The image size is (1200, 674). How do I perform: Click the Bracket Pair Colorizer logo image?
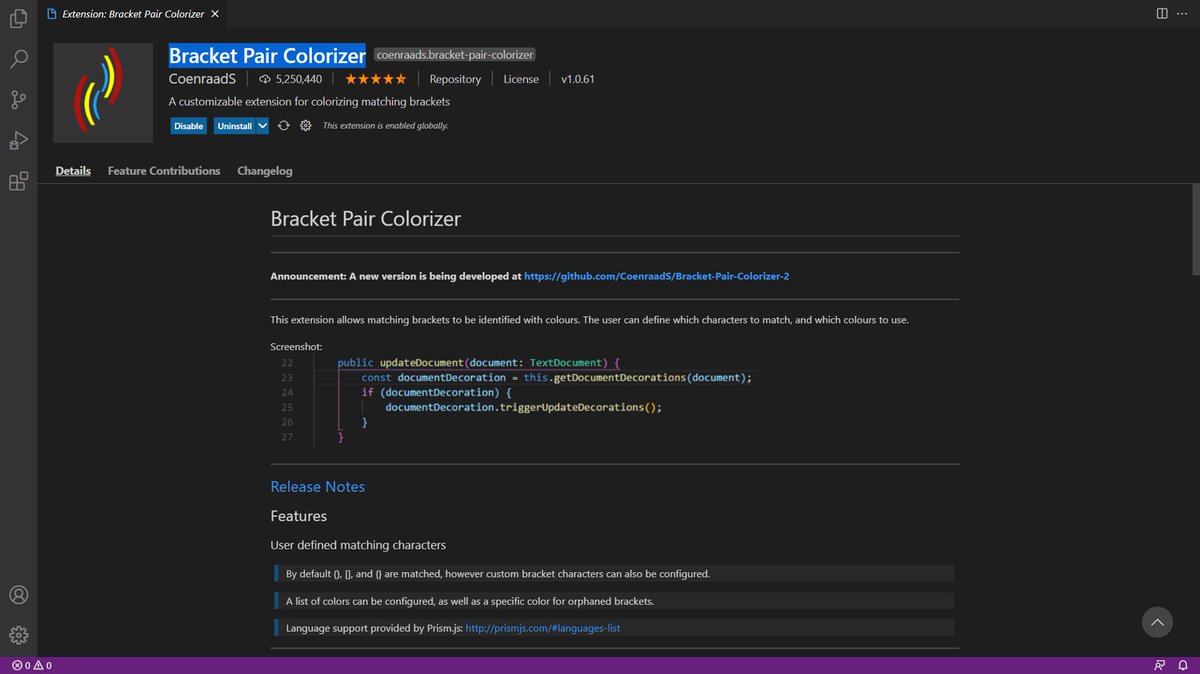[x=101, y=92]
